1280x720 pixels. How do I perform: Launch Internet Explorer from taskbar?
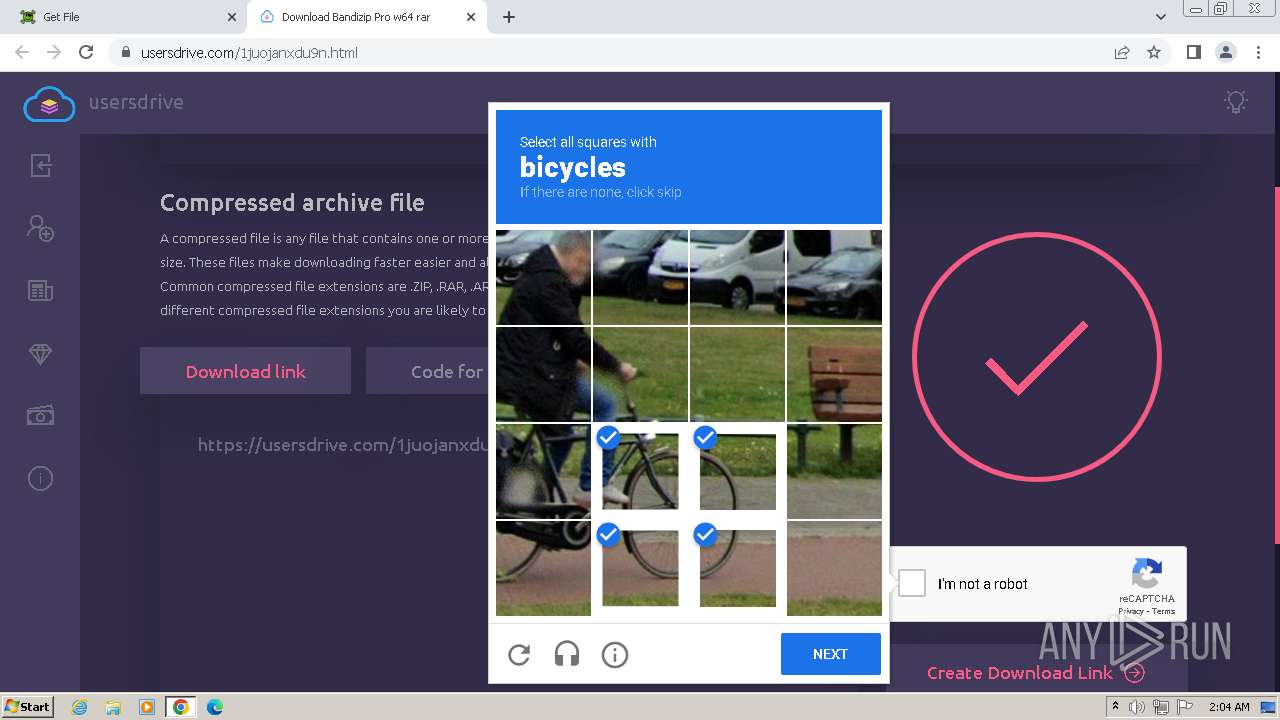click(80, 707)
